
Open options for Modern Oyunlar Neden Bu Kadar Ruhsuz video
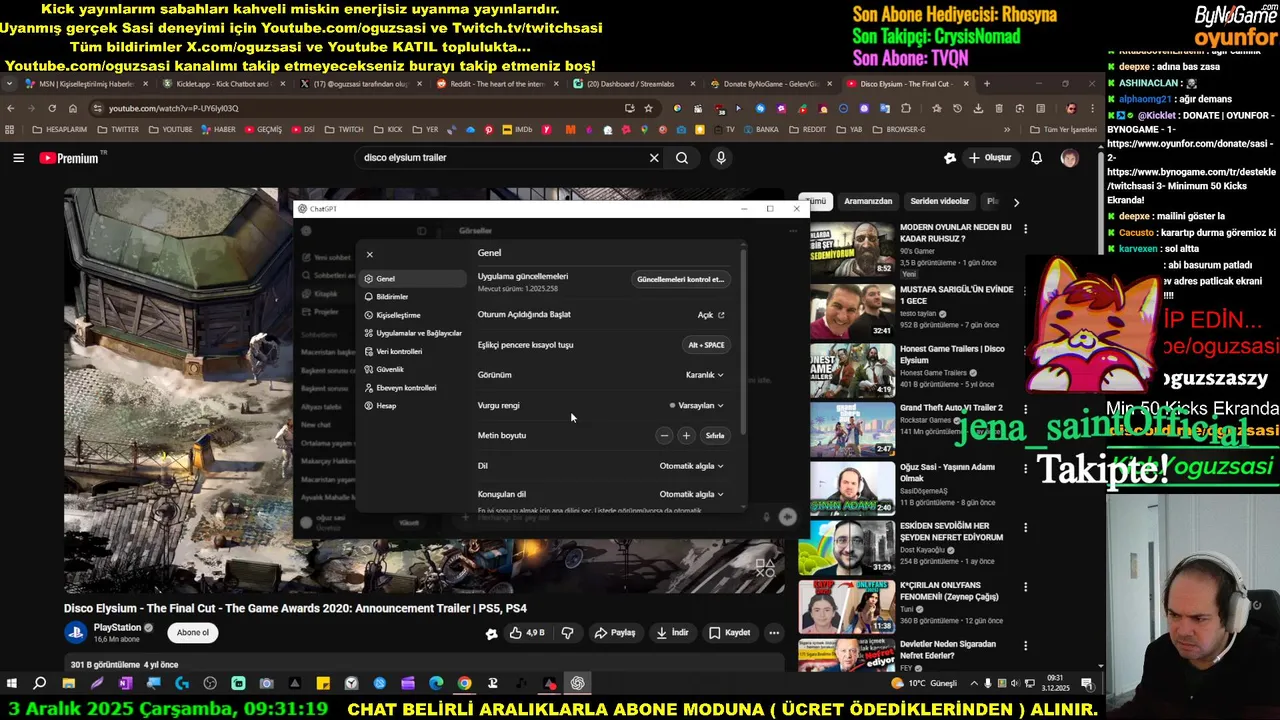click(x=1025, y=230)
